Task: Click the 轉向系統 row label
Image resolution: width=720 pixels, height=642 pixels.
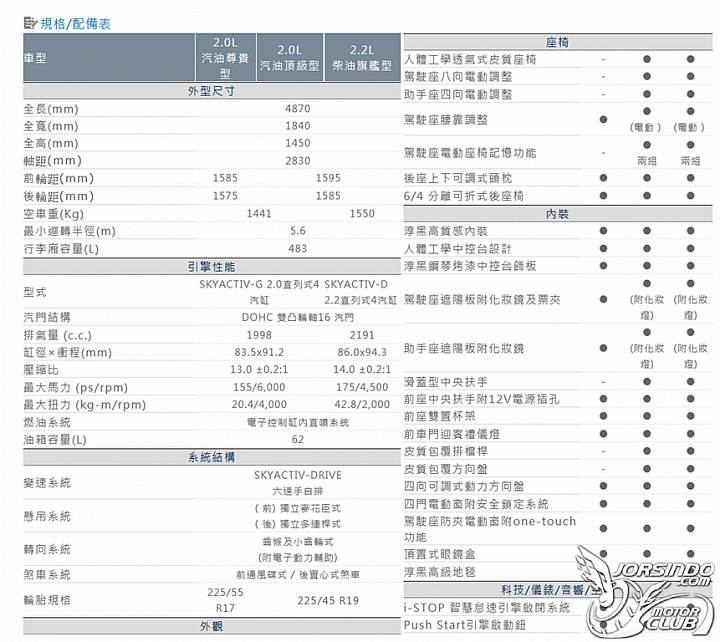Action: (x=47, y=549)
